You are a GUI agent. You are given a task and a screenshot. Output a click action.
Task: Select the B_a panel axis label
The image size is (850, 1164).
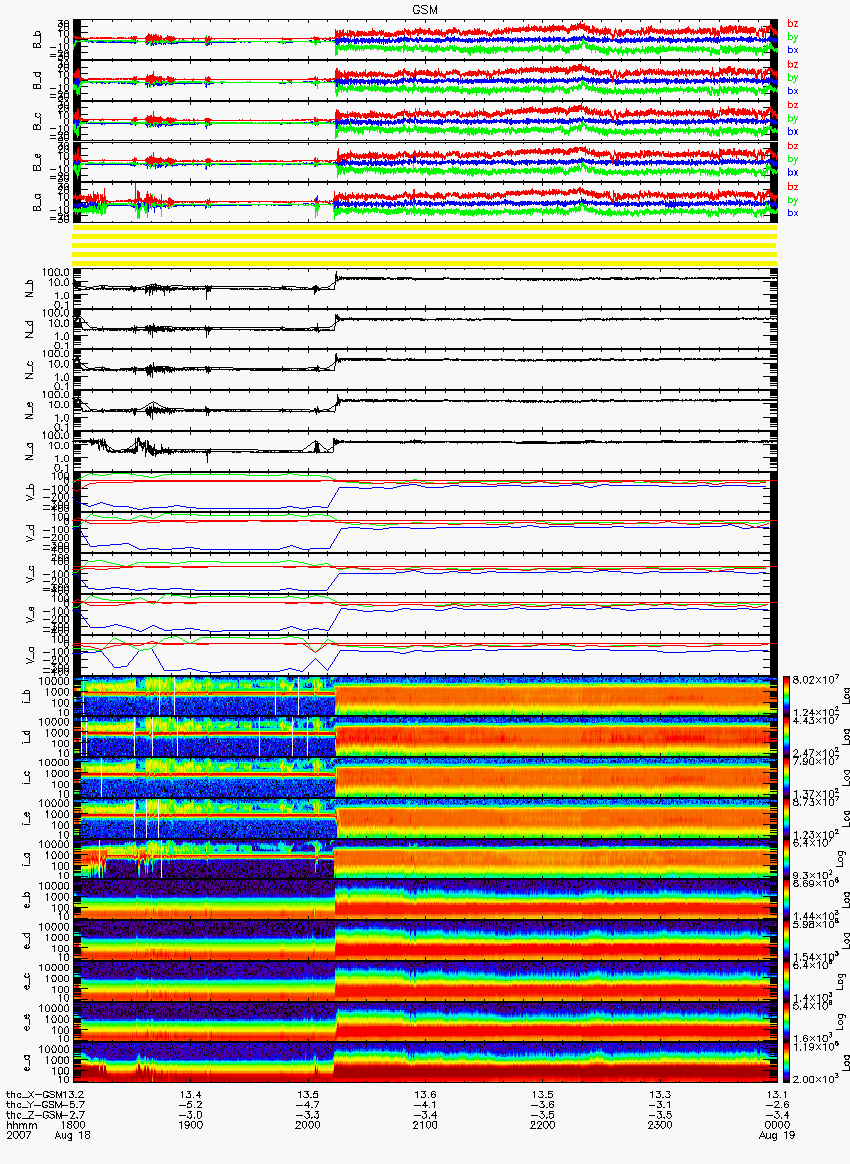point(38,203)
